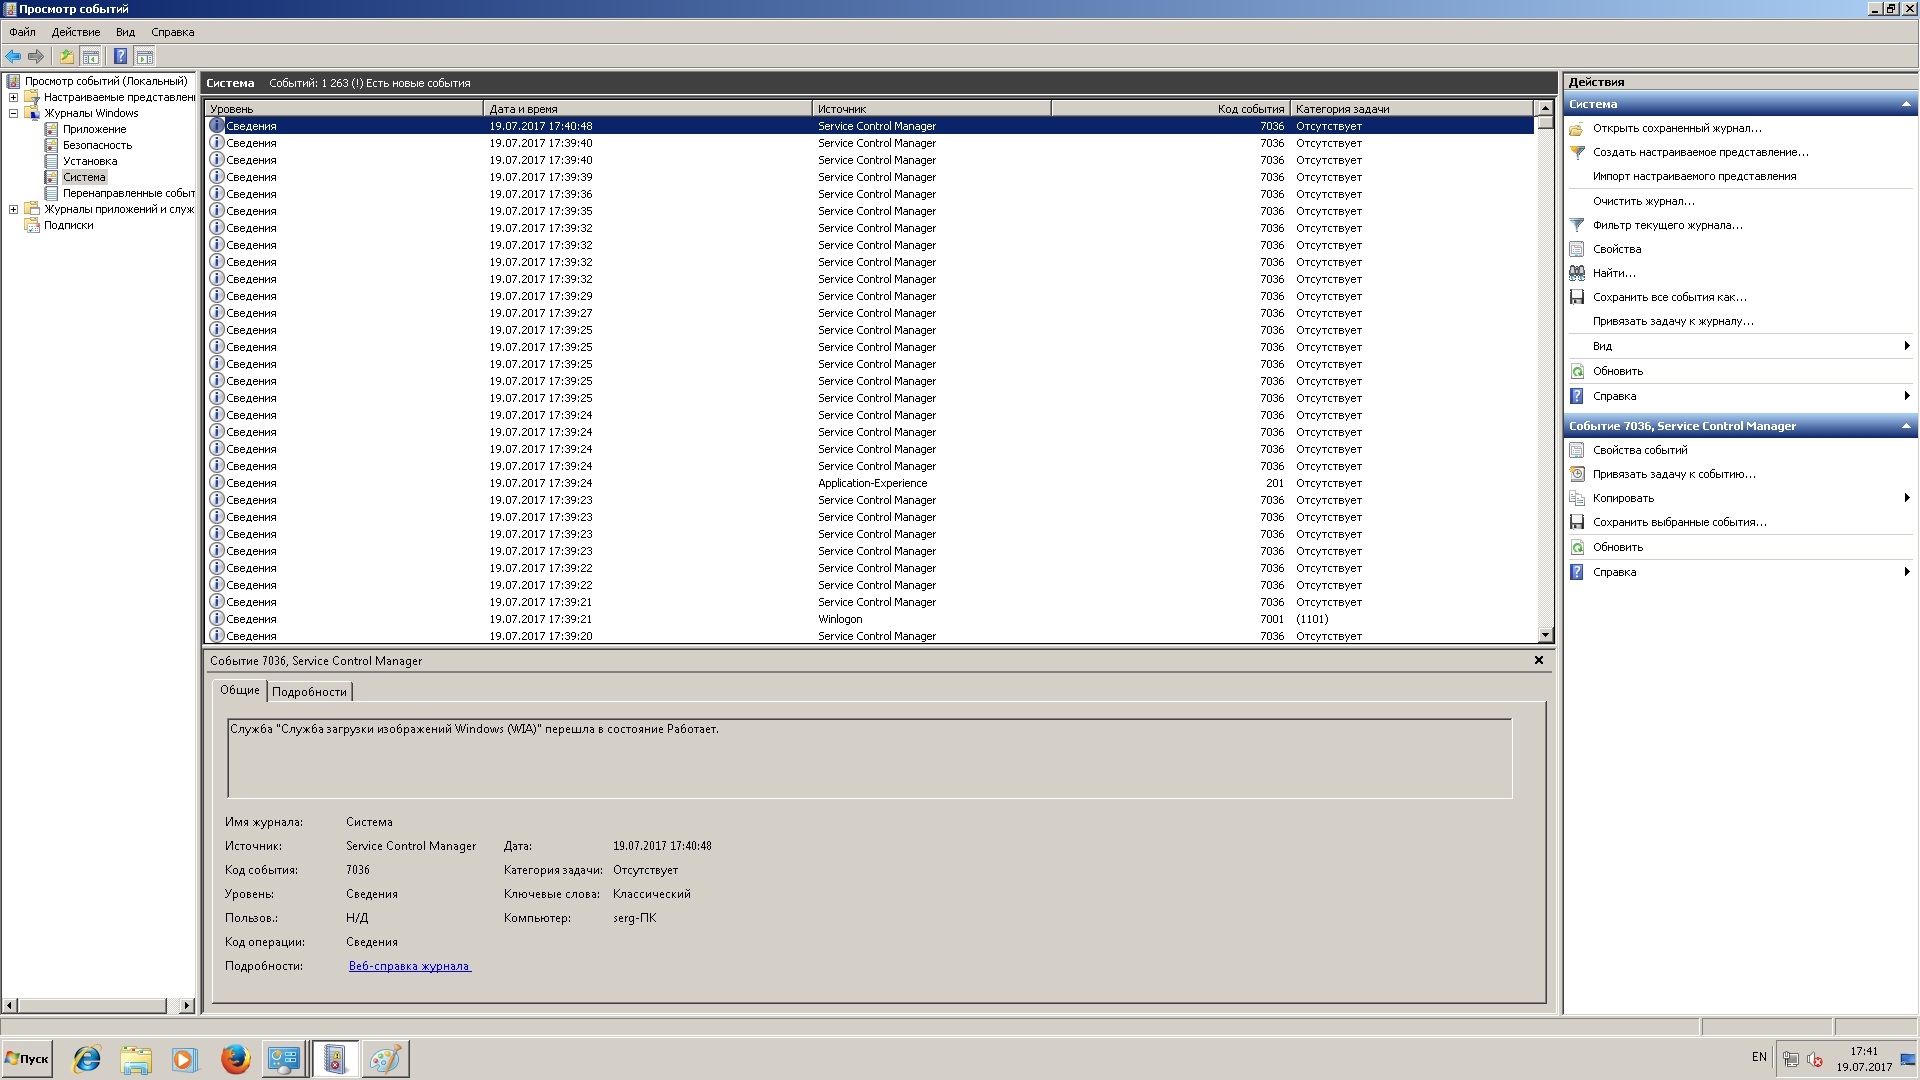Click the Пуск start button
The width and height of the screenshot is (1920, 1080).
tap(27, 1059)
